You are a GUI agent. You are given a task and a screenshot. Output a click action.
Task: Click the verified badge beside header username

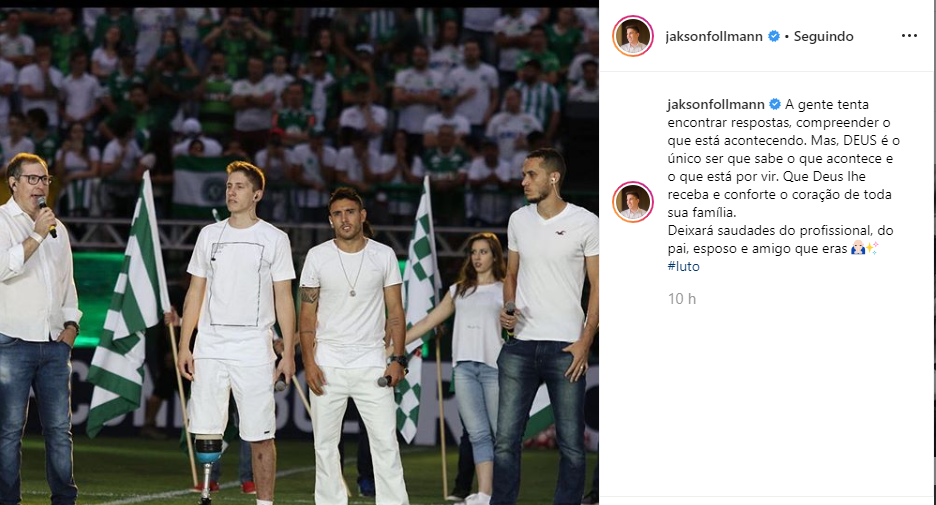[774, 36]
